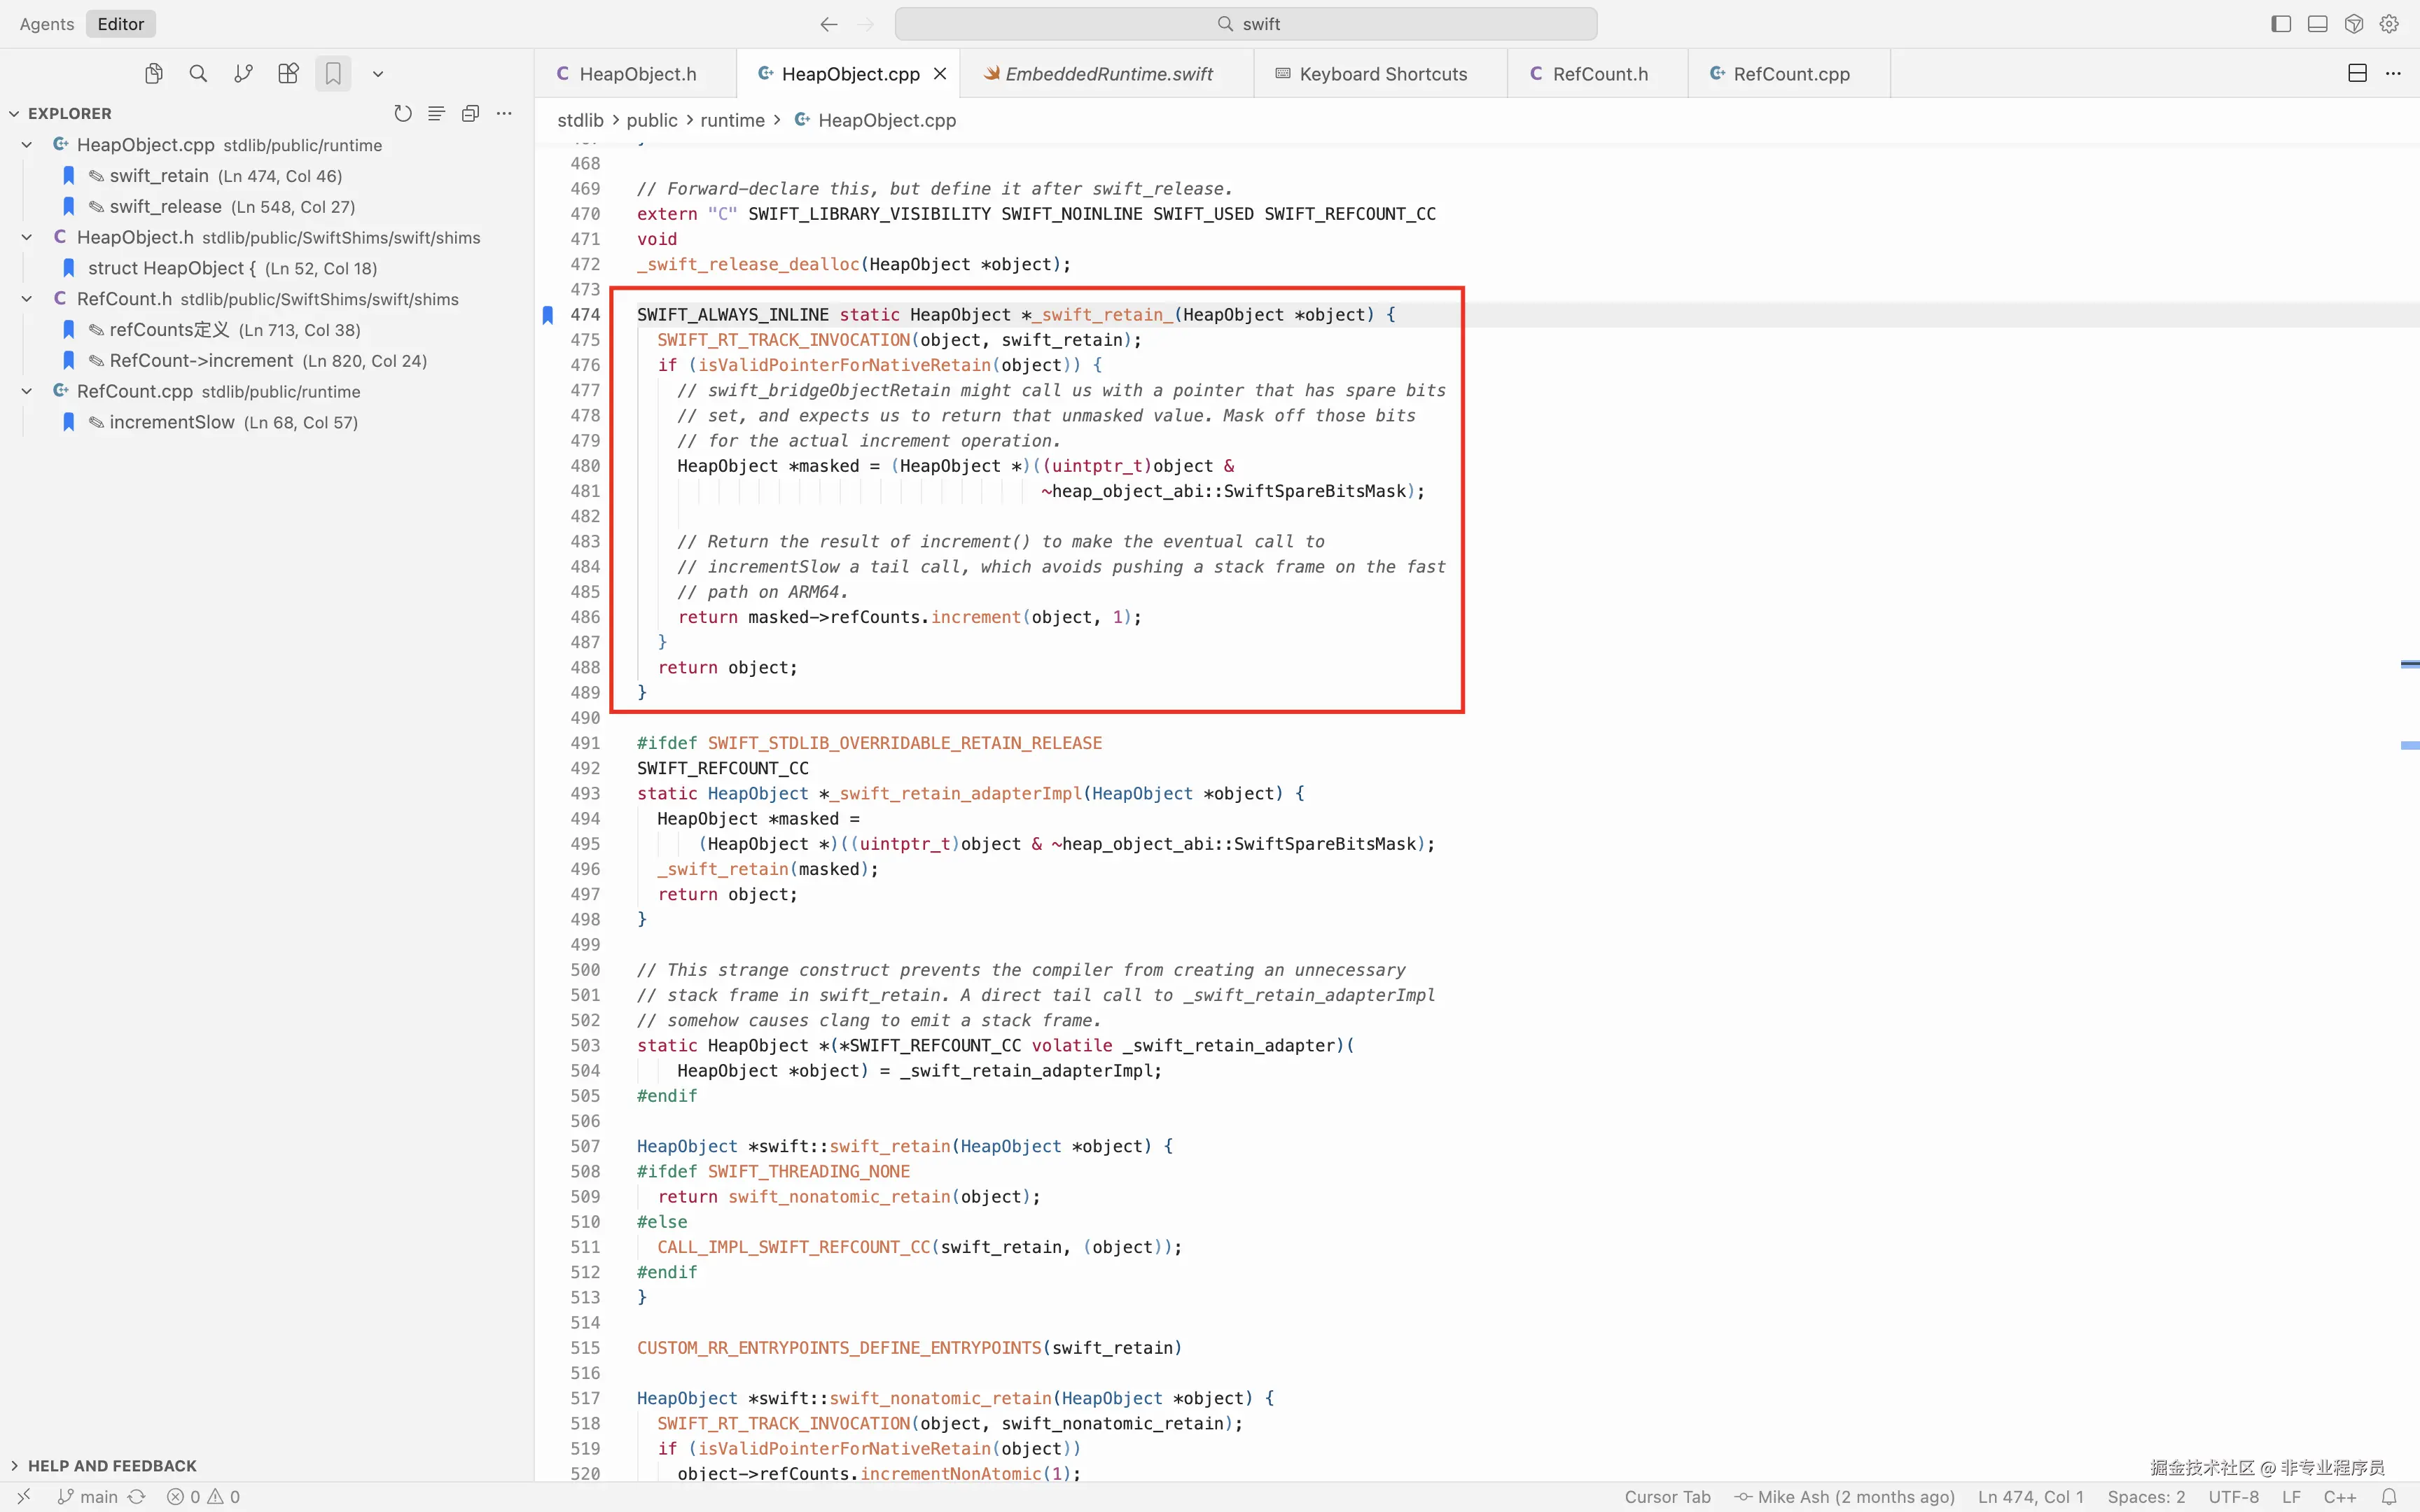Click the split editor layout icon
2420x1512 pixels.
click(x=2357, y=74)
